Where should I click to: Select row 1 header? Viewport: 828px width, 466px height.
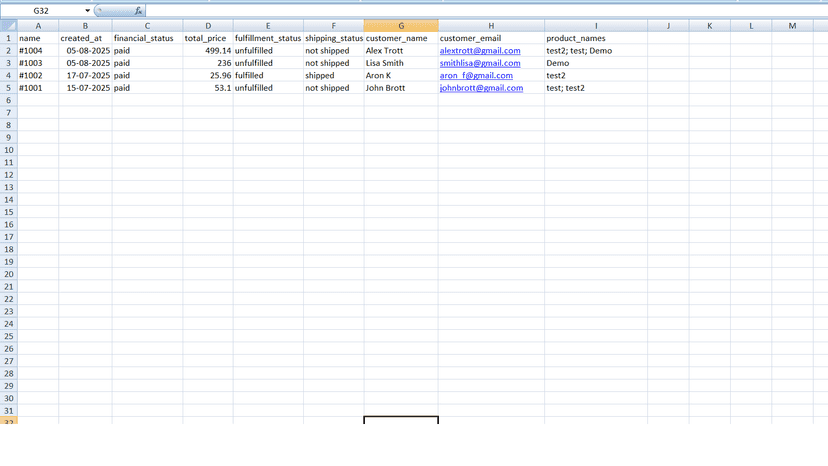pos(8,38)
